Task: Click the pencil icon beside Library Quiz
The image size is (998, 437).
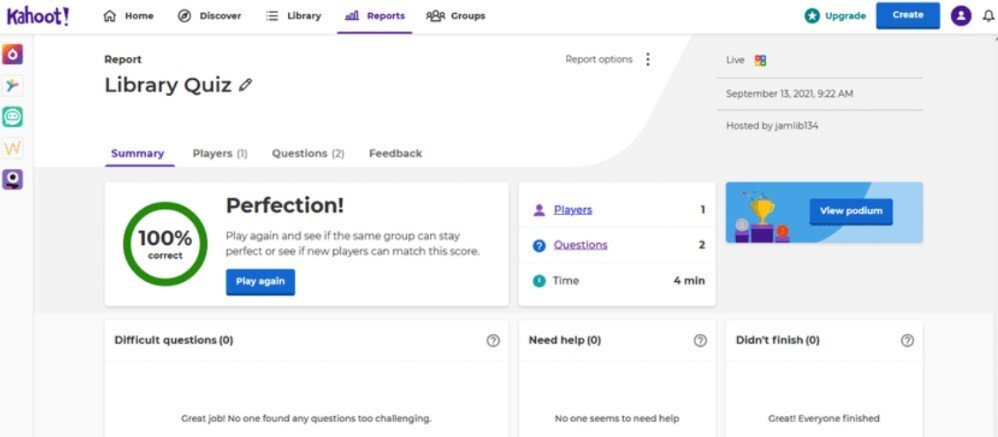Action: pos(246,86)
